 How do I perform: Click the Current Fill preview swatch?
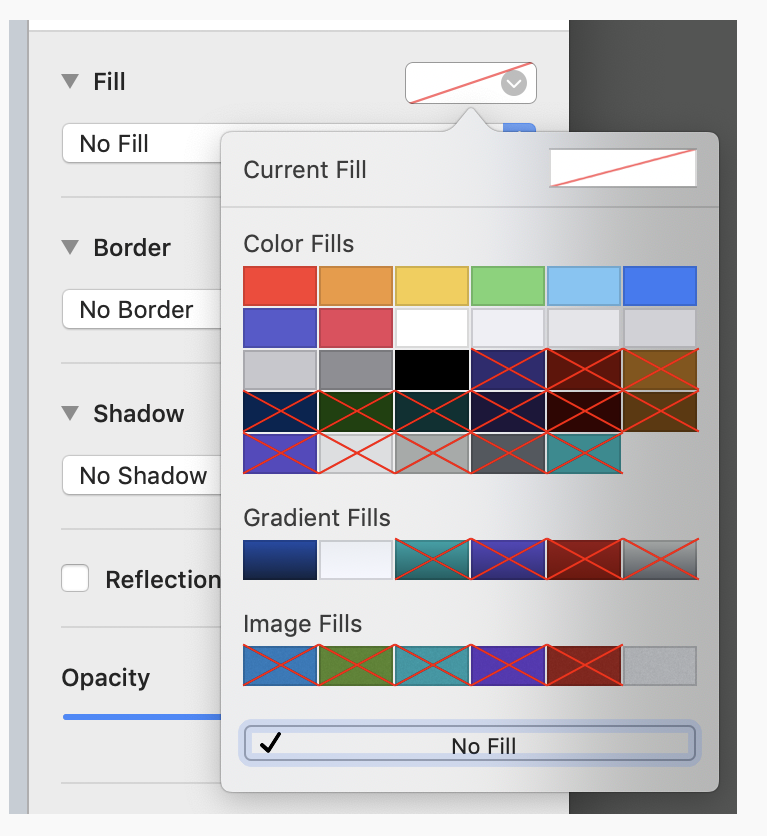622,169
